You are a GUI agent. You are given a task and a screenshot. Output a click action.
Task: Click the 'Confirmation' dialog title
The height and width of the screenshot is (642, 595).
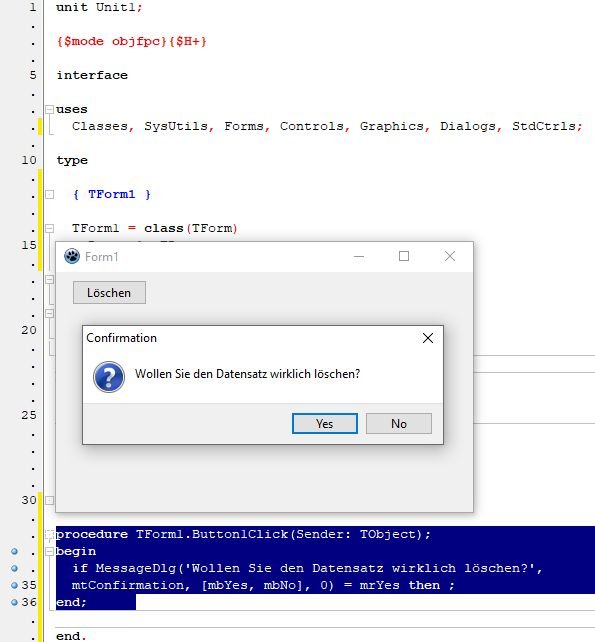tap(122, 338)
